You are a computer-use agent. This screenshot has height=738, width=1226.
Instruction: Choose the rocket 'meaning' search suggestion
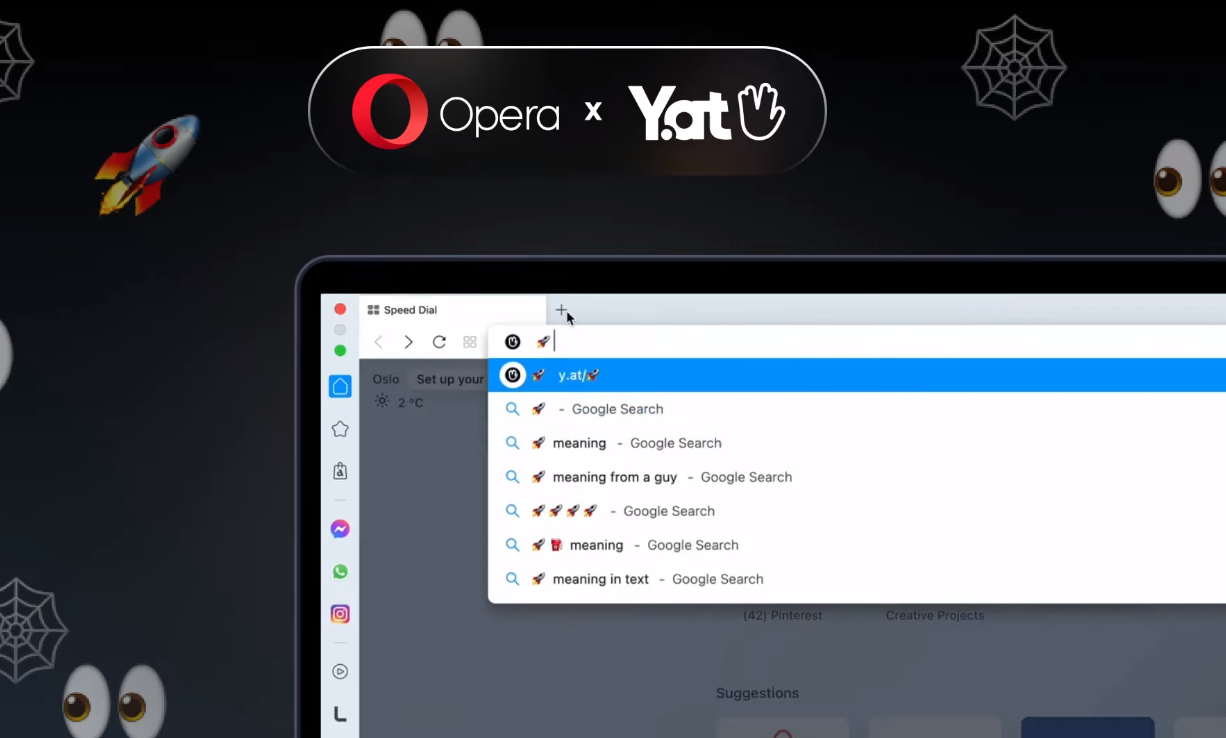pos(857,443)
